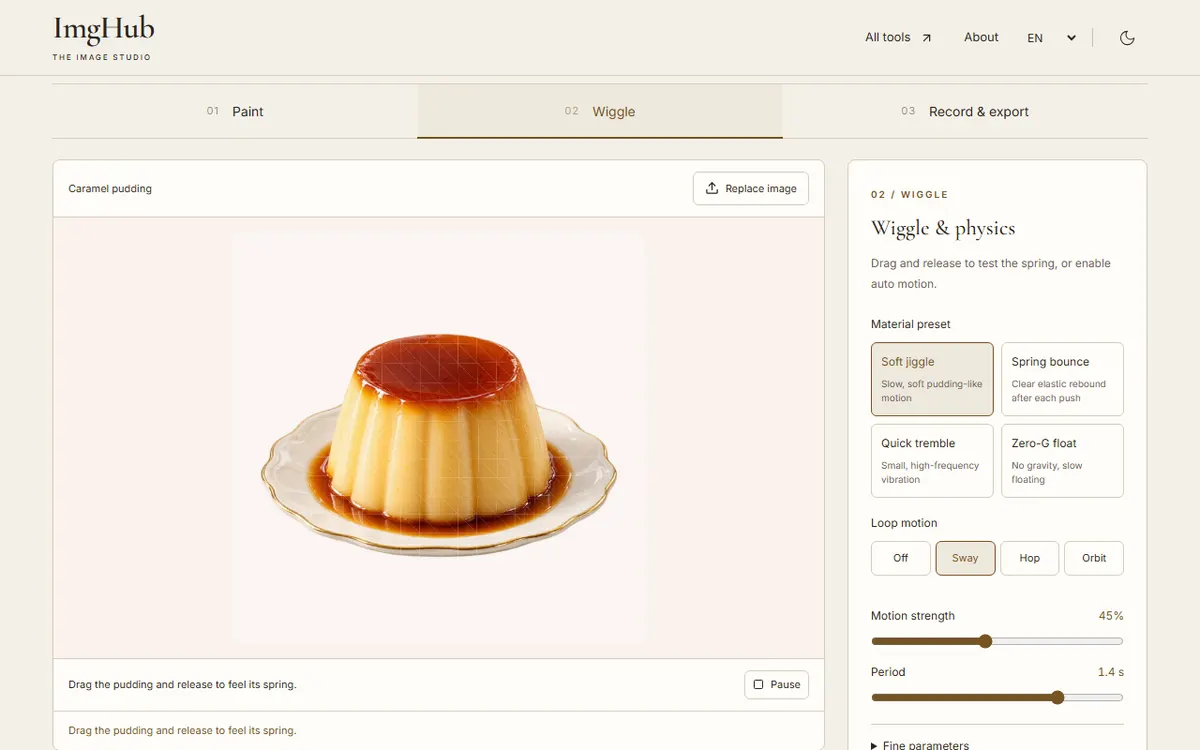Click the caramel pudding image preview
1200x750 pixels.
tap(439, 438)
